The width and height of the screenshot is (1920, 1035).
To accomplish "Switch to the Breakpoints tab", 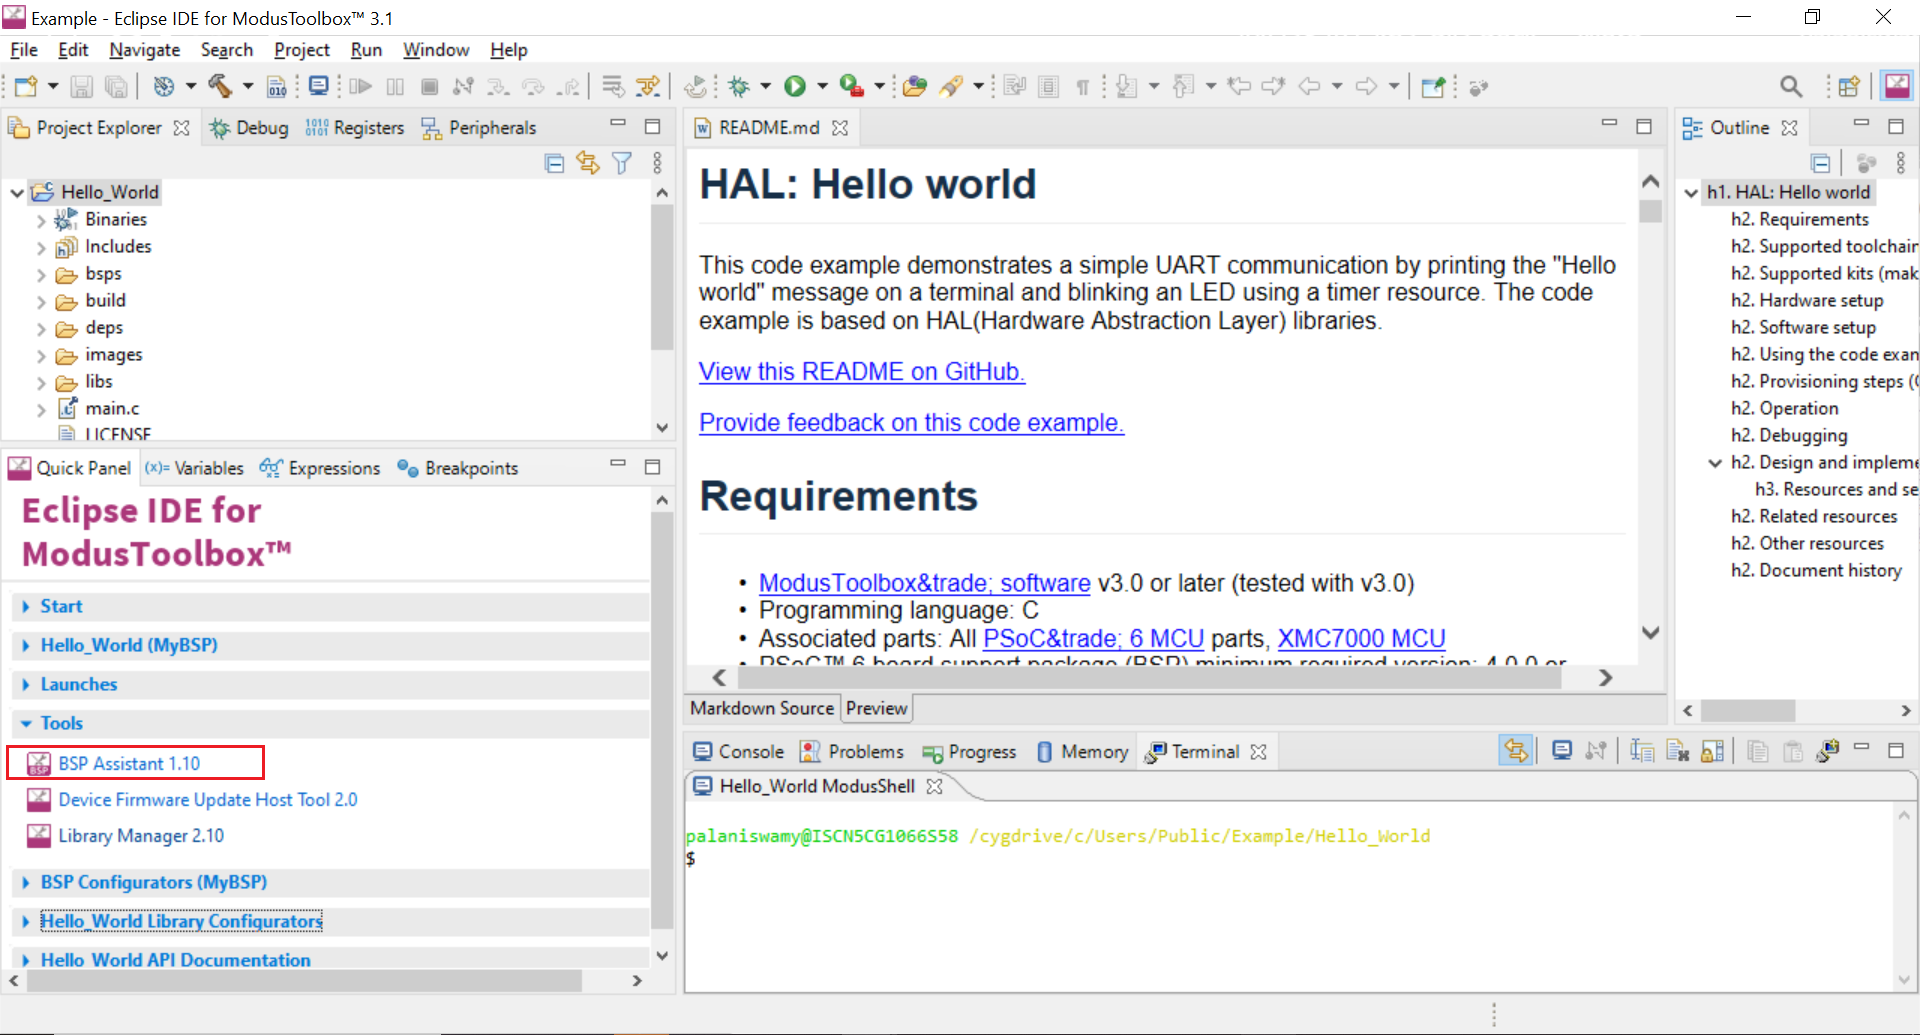I will click(x=458, y=468).
